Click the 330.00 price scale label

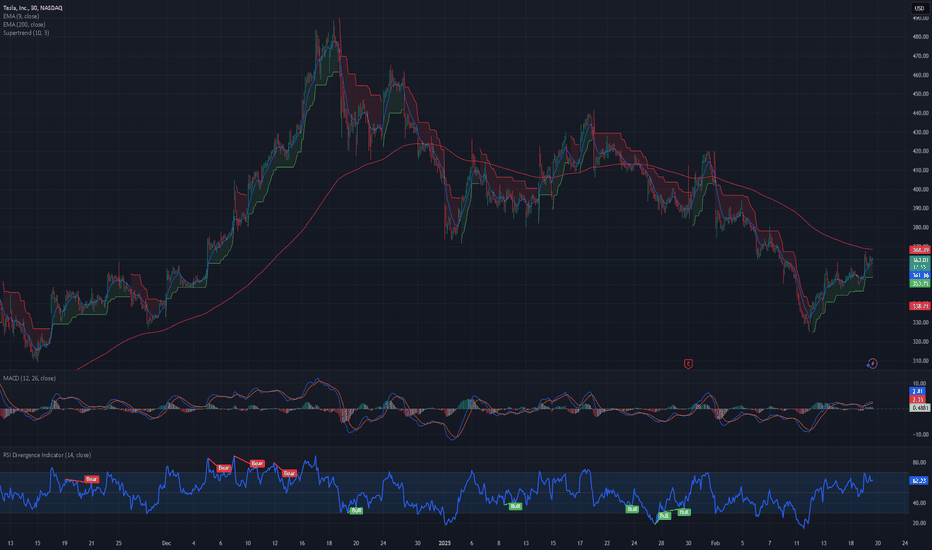point(921,322)
